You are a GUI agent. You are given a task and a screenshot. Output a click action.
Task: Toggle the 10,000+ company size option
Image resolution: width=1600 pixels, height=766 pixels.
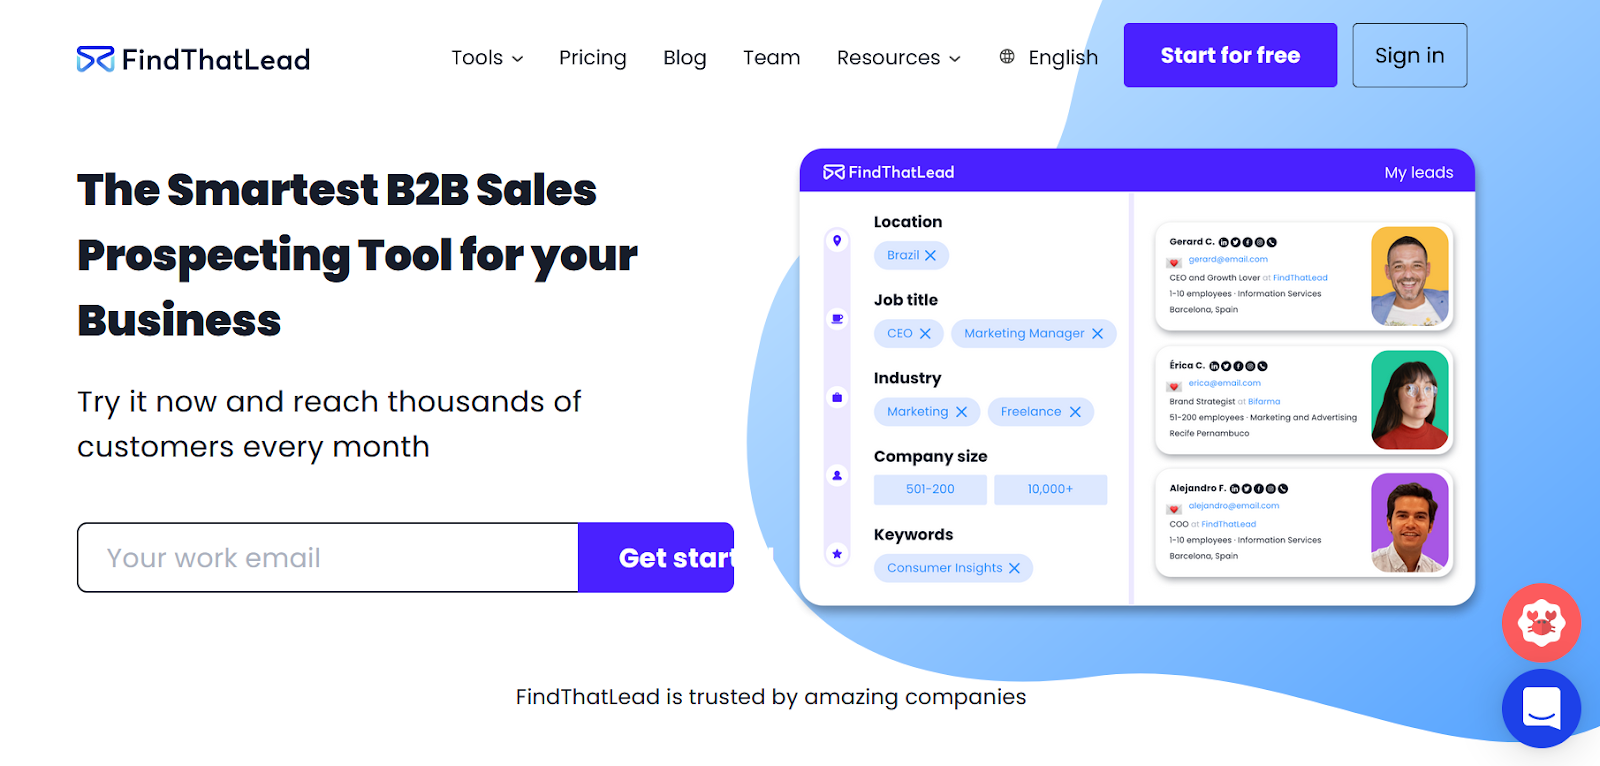[x=1050, y=489]
